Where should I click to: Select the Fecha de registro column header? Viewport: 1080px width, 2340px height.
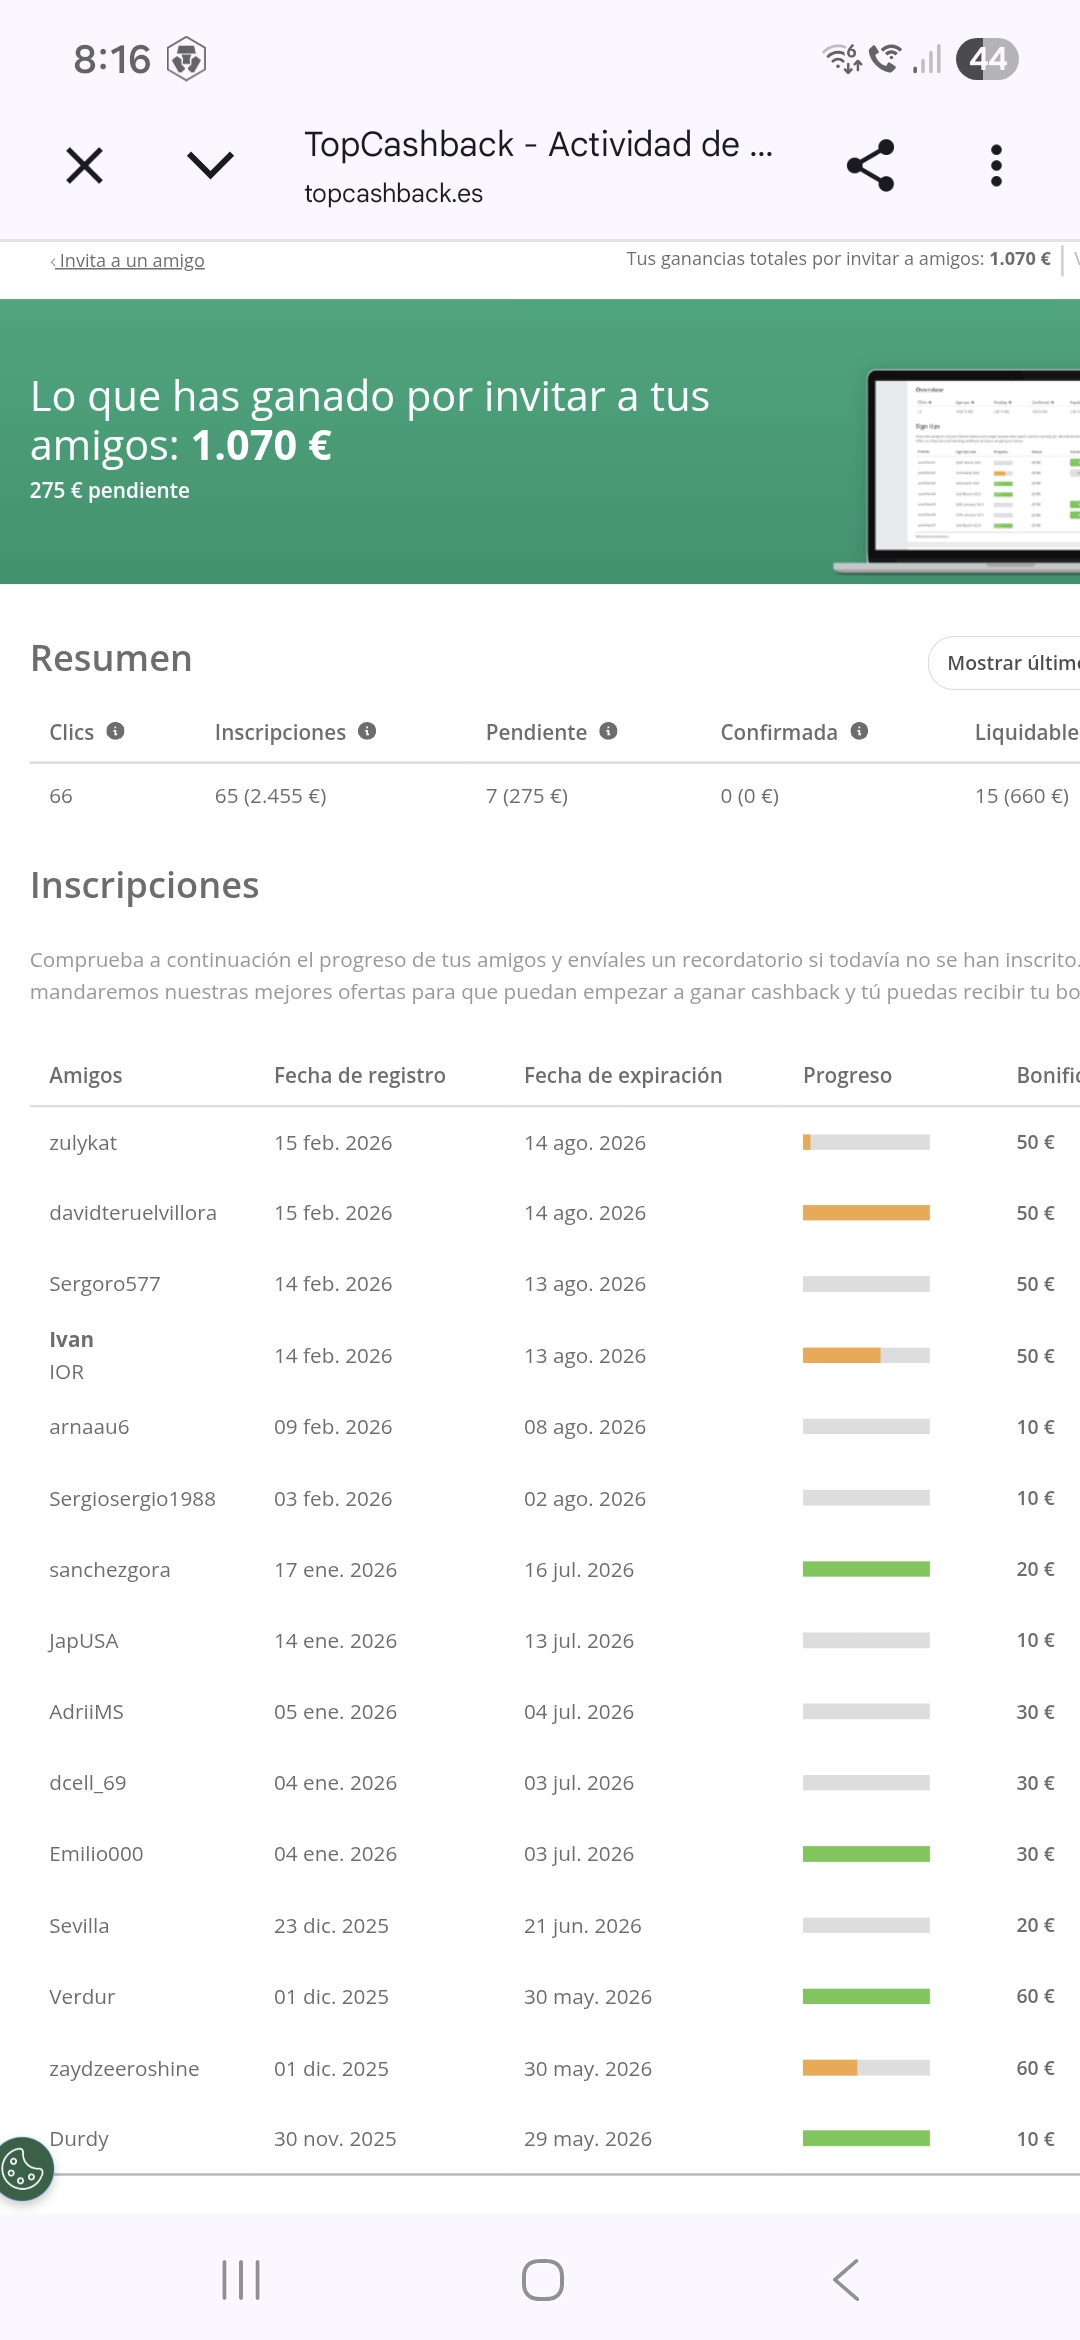360,1075
